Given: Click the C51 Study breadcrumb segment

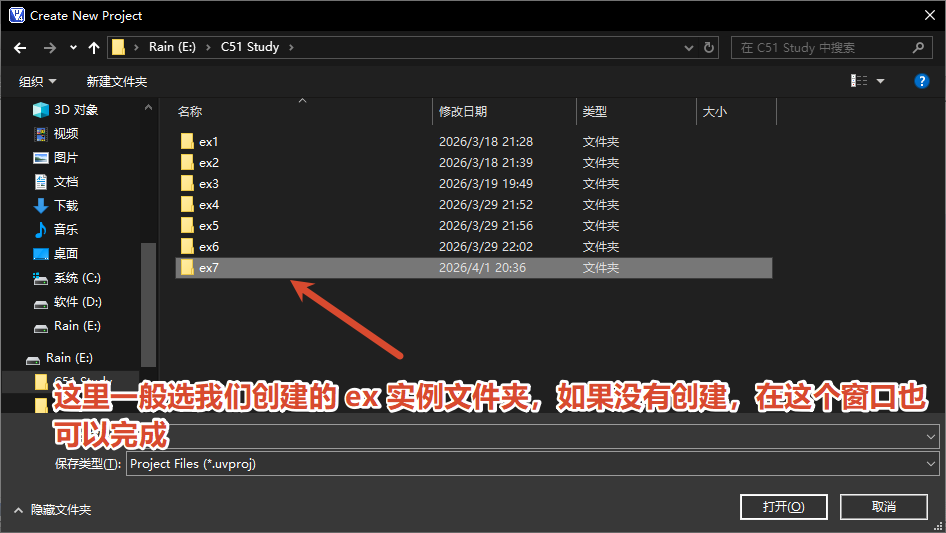Looking at the screenshot, I should click(x=250, y=47).
